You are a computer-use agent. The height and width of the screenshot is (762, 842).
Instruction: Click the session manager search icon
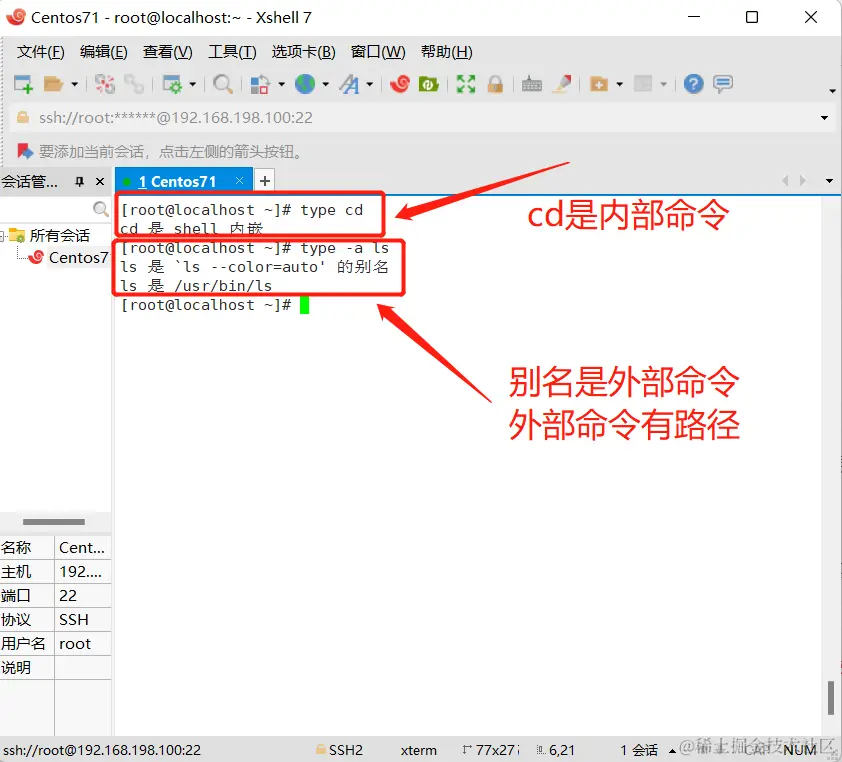(x=100, y=208)
